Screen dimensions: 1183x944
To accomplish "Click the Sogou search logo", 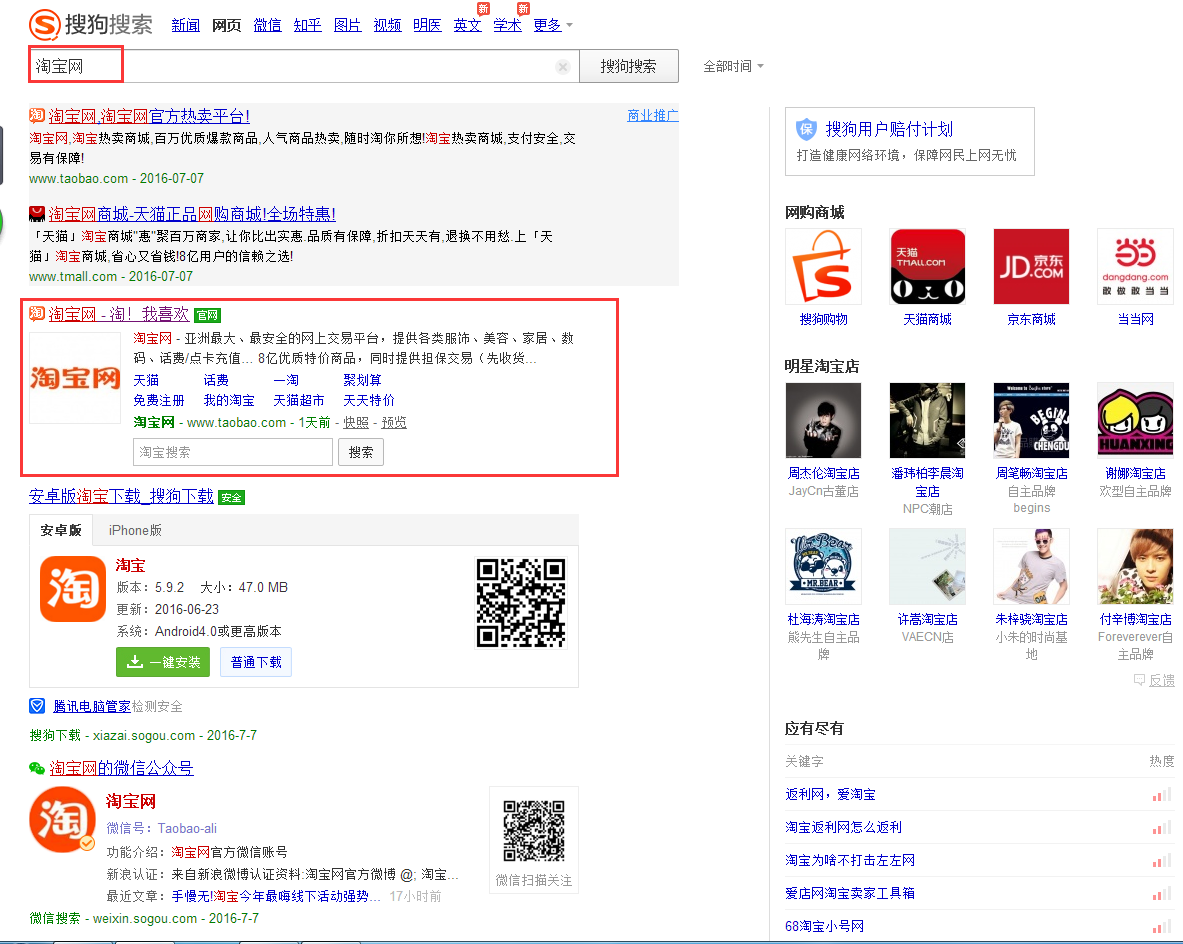I will pyautogui.click(x=91, y=24).
